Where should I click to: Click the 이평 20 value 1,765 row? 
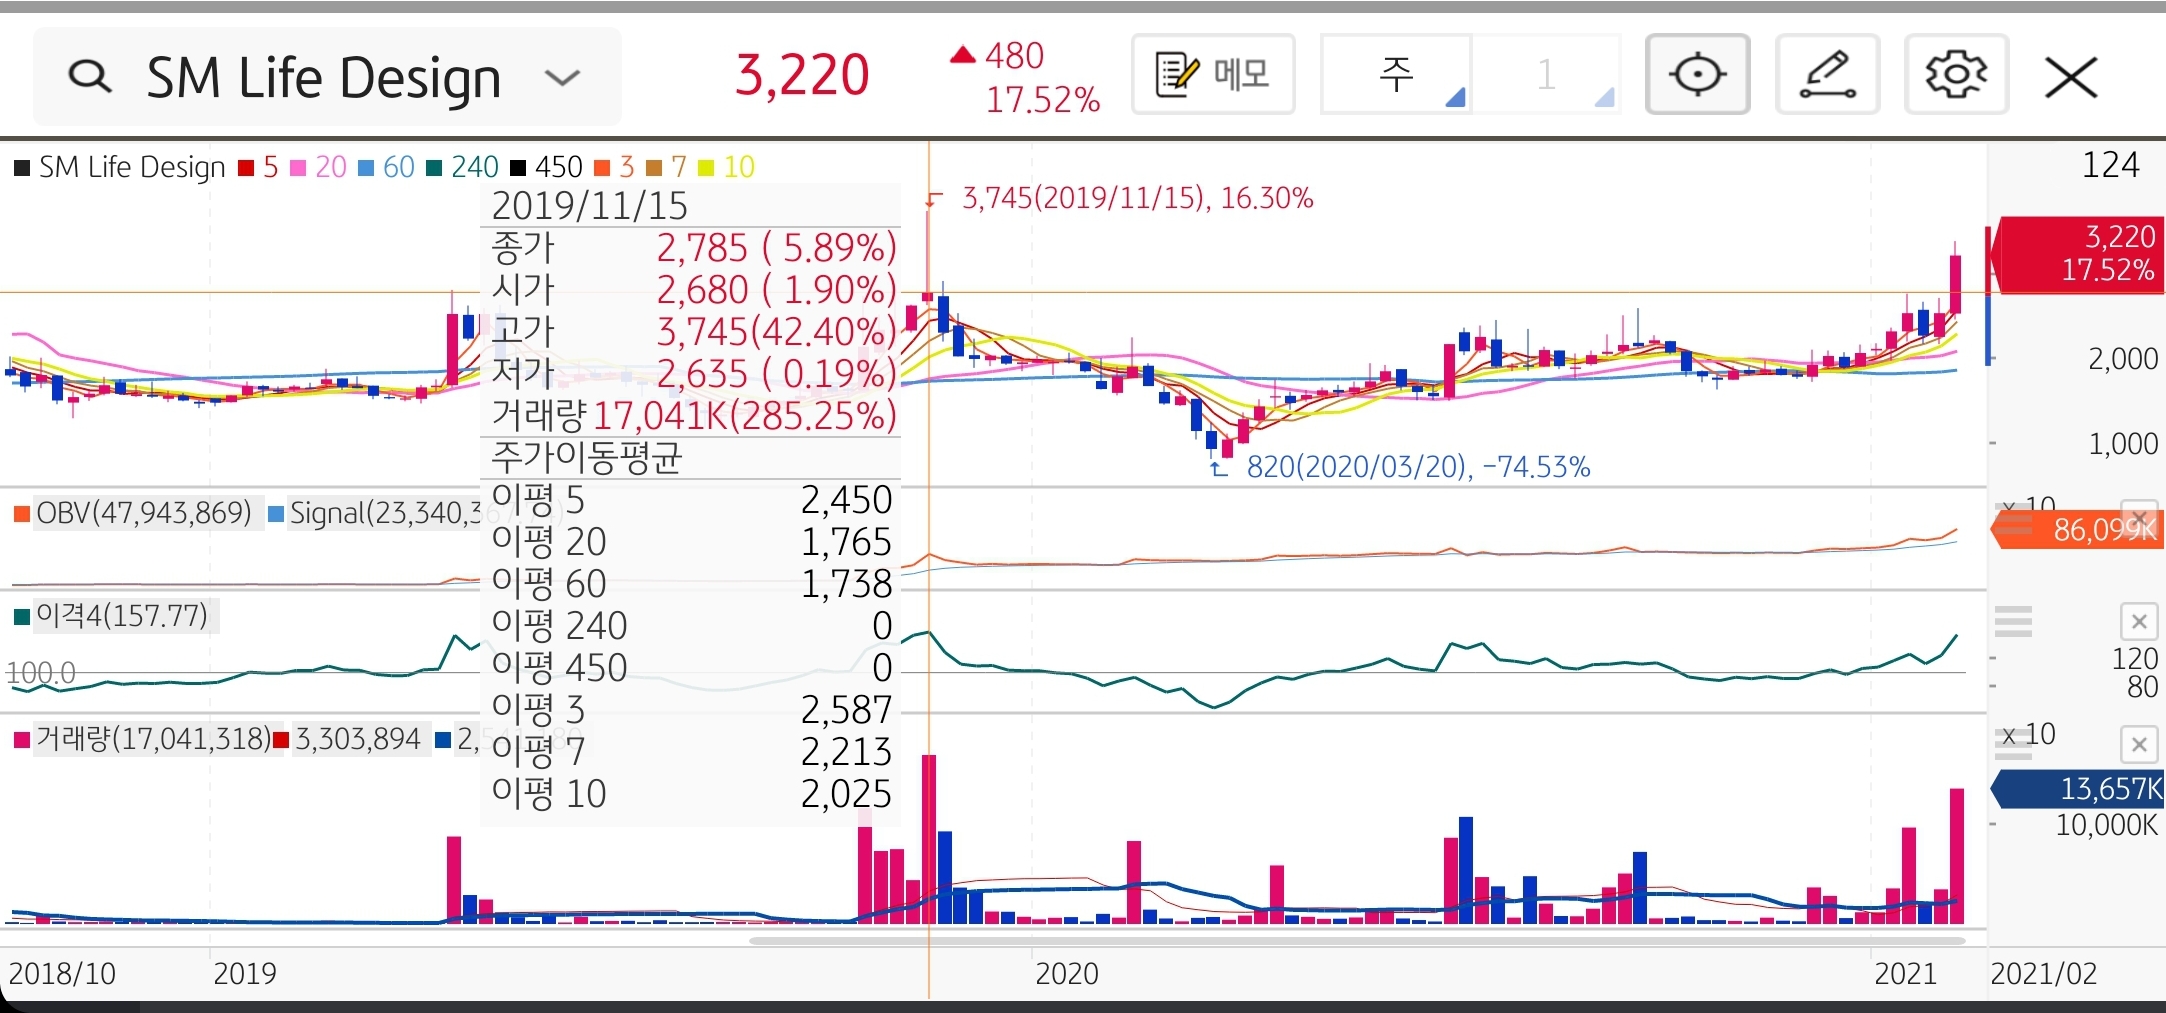click(691, 542)
